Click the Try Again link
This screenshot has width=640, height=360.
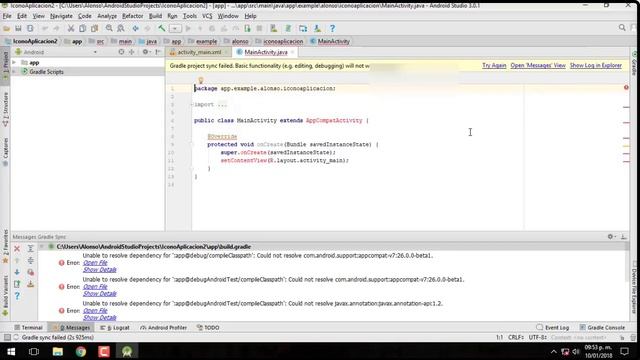pyautogui.click(x=494, y=65)
